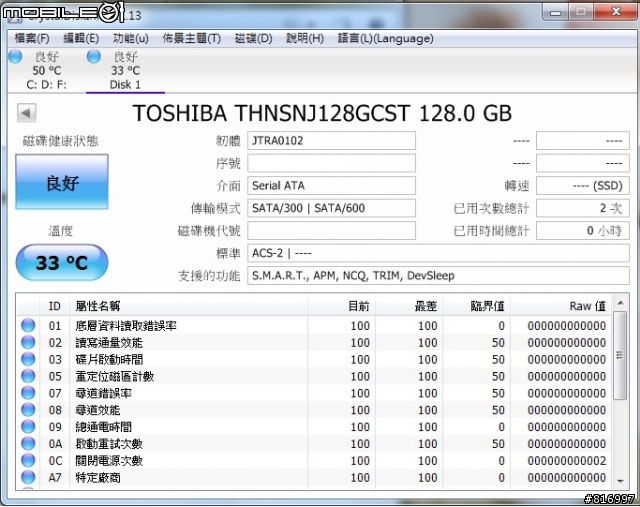
Task: Click status orb of attribute 05
Action: [28, 376]
